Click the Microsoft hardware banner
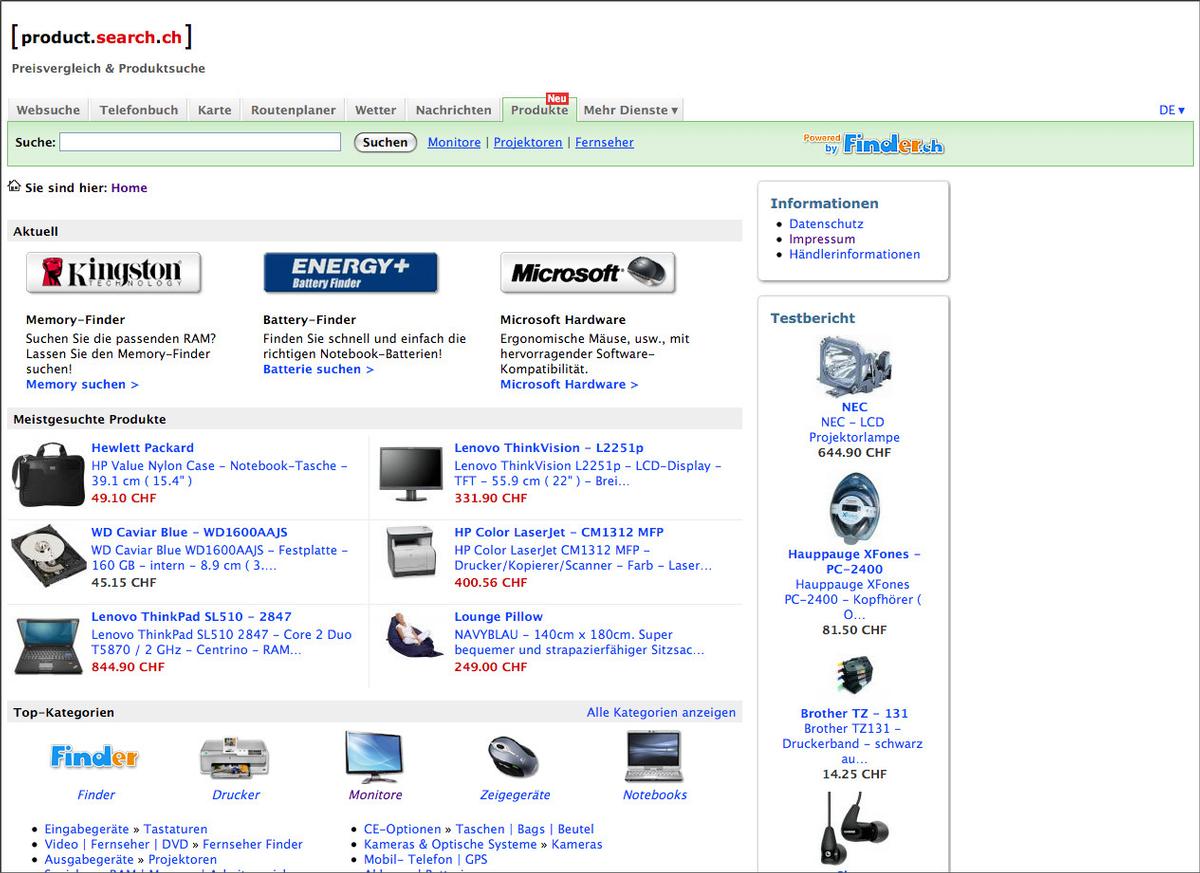This screenshot has width=1200, height=873. (x=588, y=272)
